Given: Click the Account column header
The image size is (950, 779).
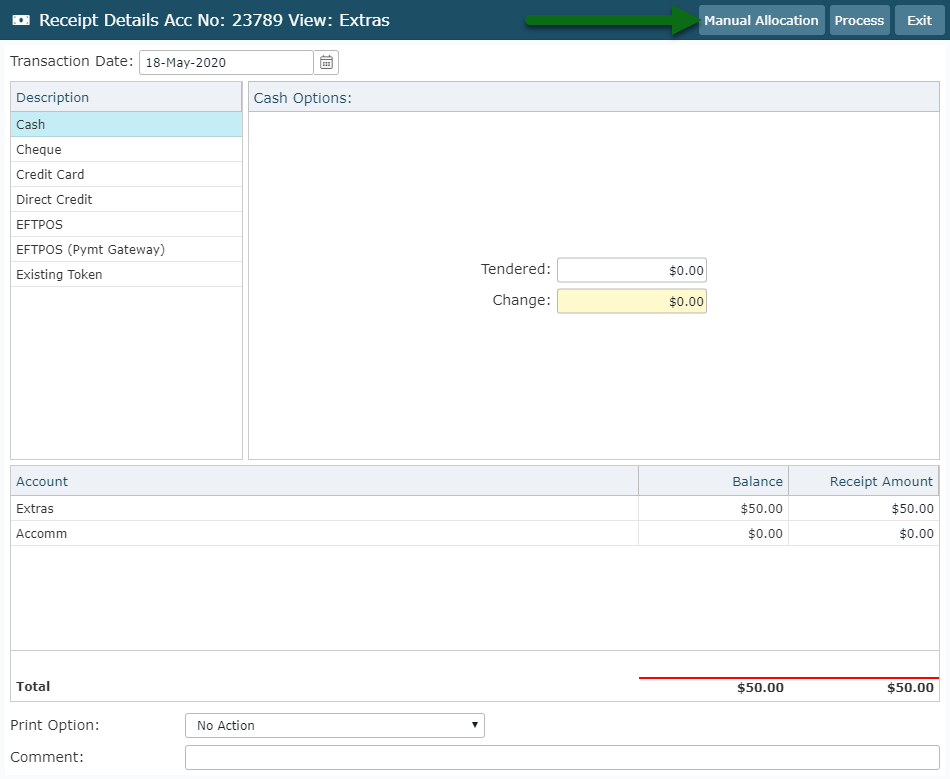Looking at the screenshot, I should click(x=324, y=482).
